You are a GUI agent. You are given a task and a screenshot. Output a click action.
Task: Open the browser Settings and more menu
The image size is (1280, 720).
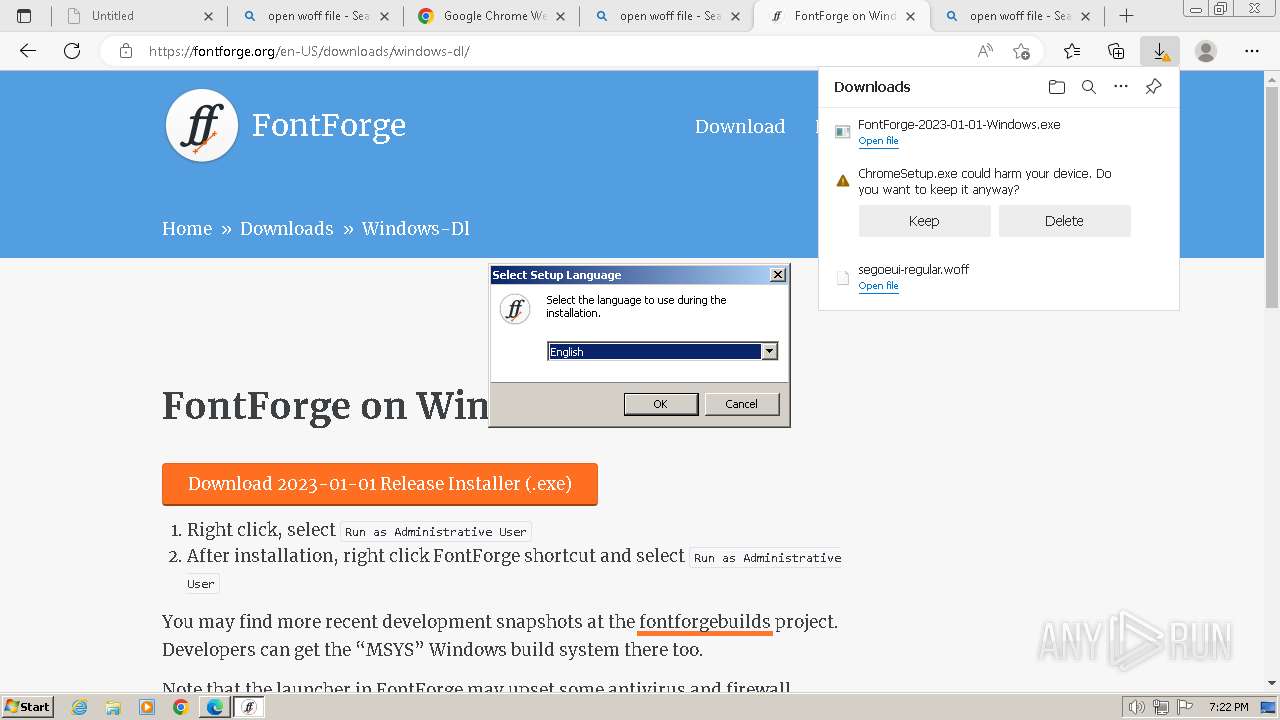coord(1252,51)
